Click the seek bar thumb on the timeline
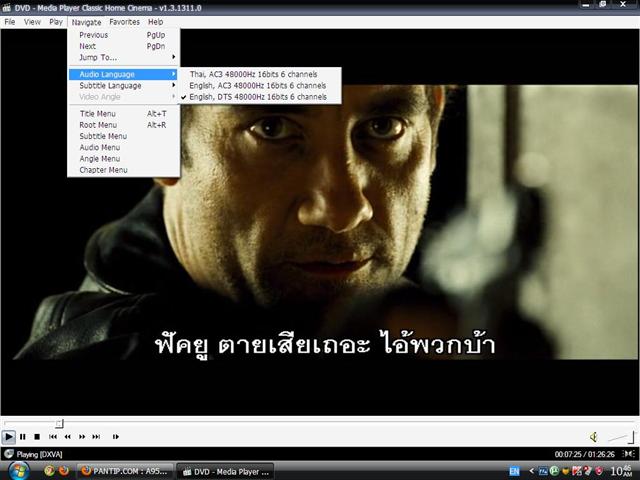This screenshot has width=640, height=480. click(59, 423)
